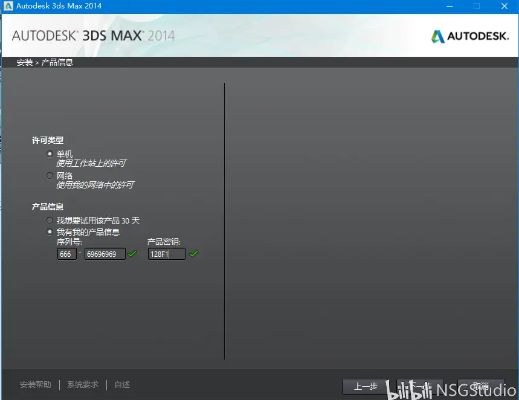519x400 pixels.
Task: Open 系统要求 system requirements link
Action: 83,385
